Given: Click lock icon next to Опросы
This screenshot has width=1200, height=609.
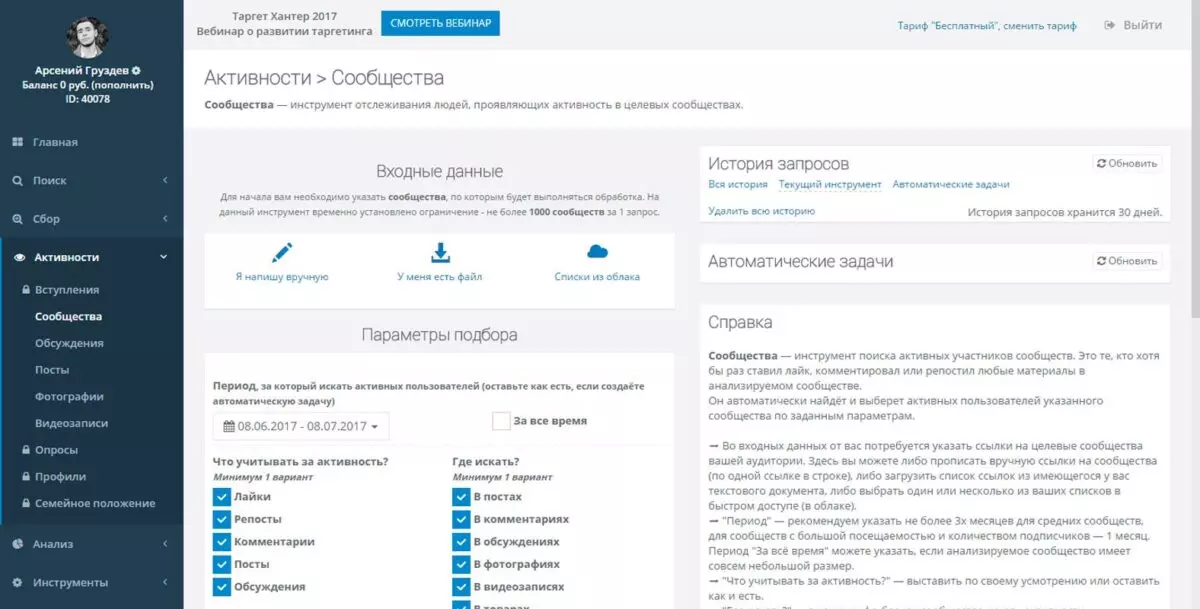Looking at the screenshot, I should coord(27,450).
